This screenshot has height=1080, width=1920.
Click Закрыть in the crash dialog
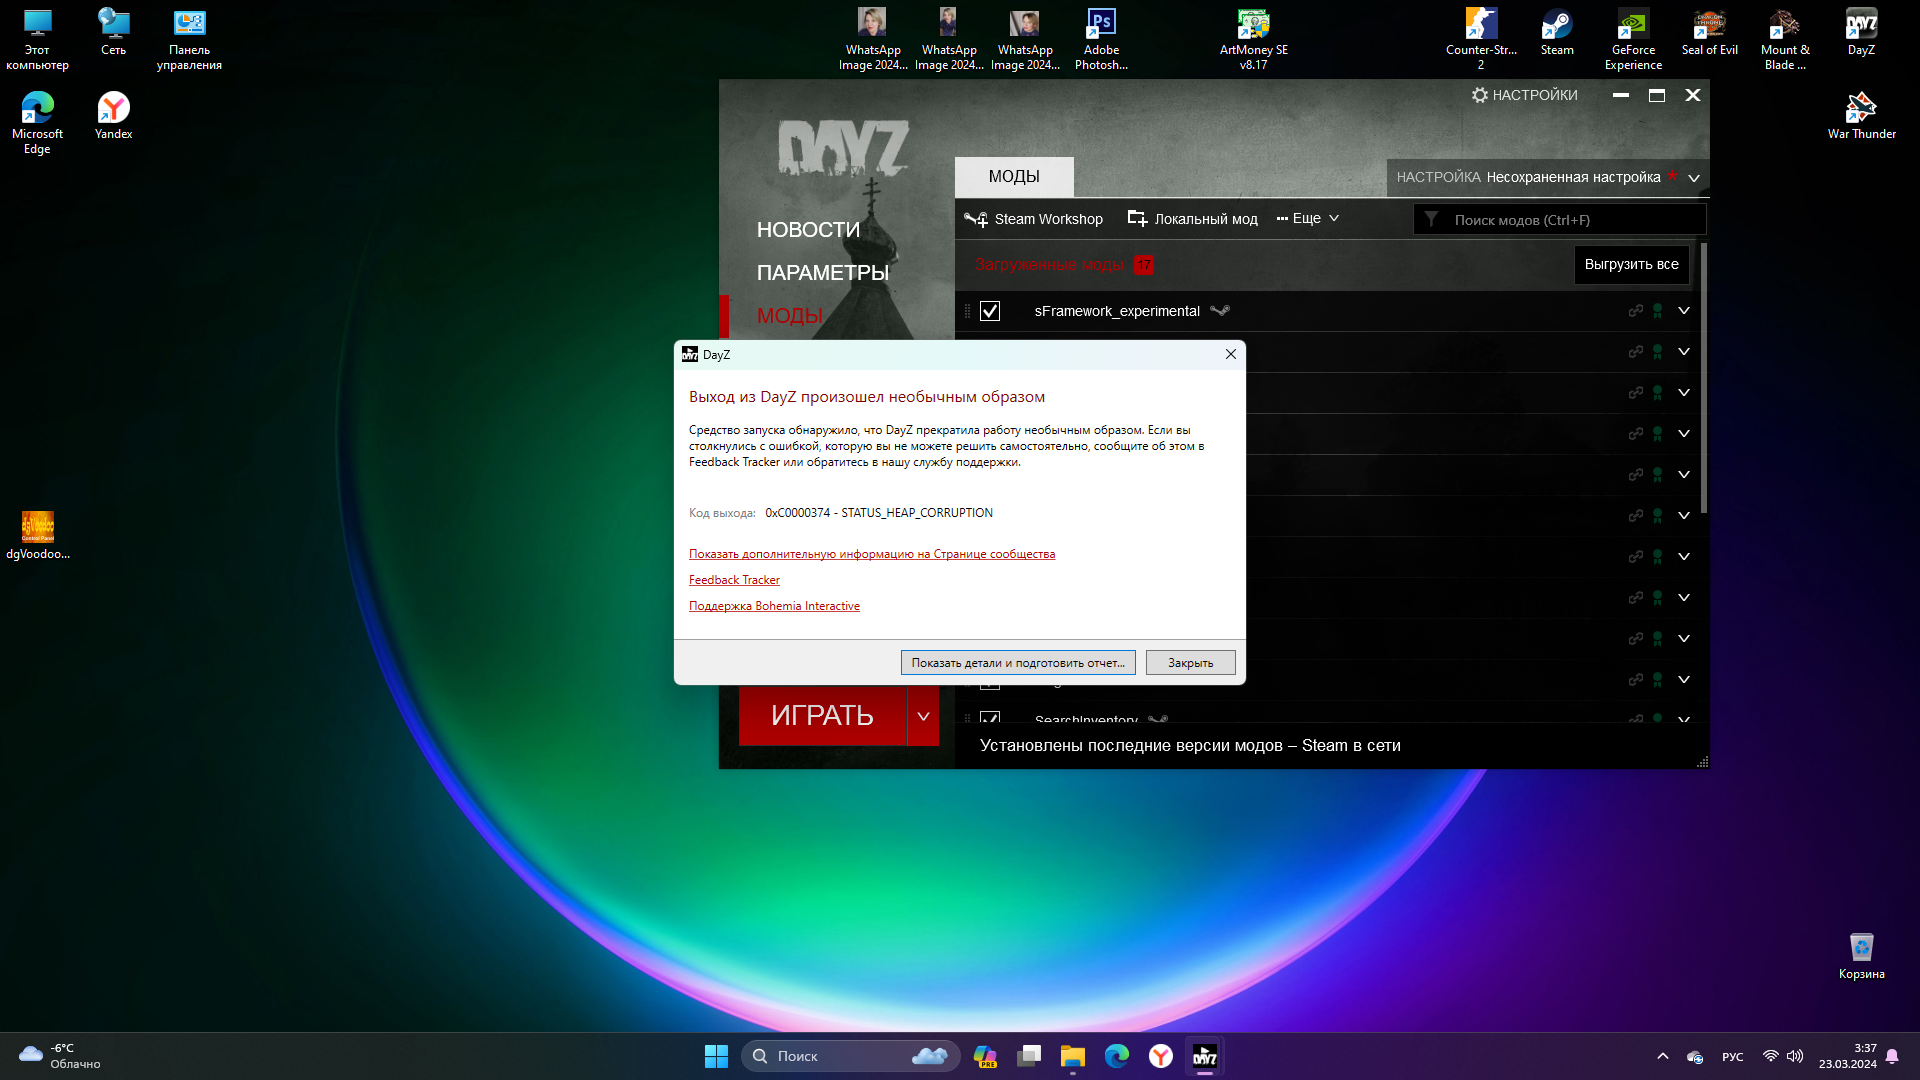click(x=1190, y=663)
